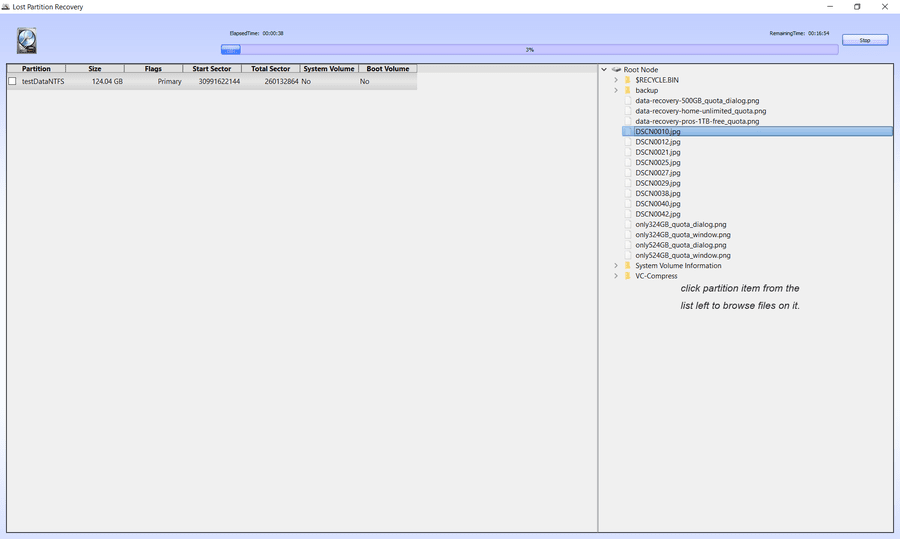900x539 pixels.
Task: Select the VC-Compress tree item
Action: click(x=656, y=276)
